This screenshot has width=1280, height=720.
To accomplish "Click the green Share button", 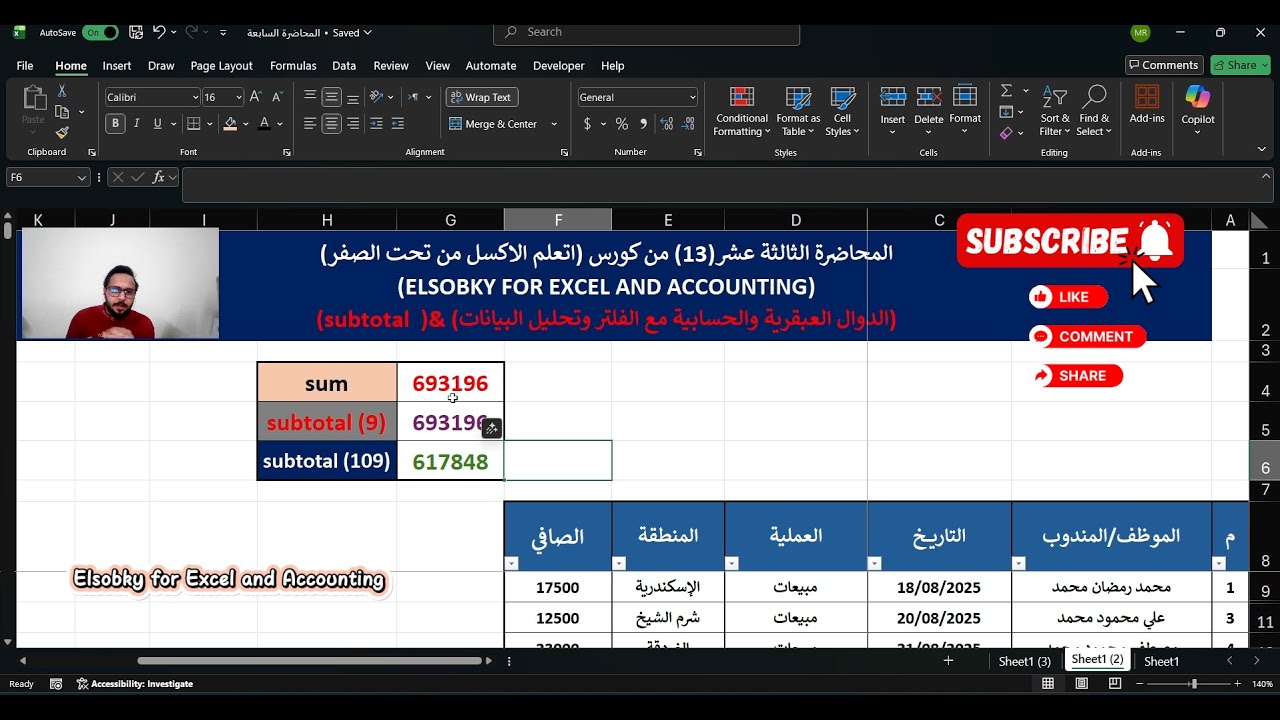I will pyautogui.click(x=1240, y=65).
